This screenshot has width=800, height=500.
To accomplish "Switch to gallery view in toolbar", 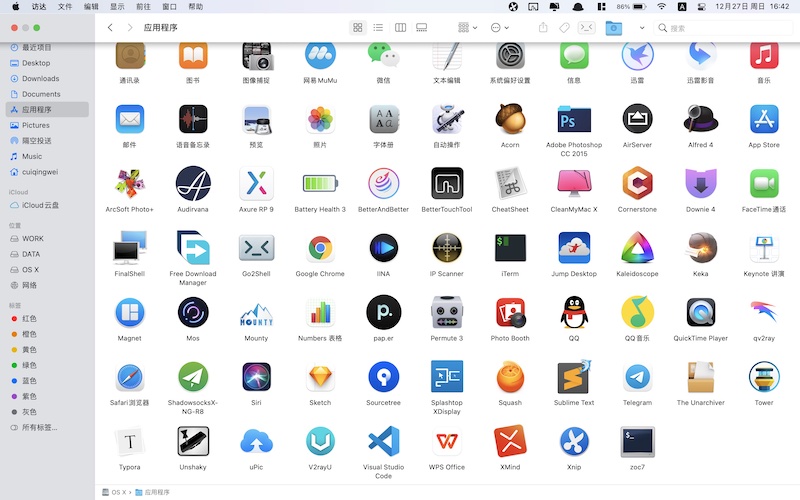I will 421,28.
